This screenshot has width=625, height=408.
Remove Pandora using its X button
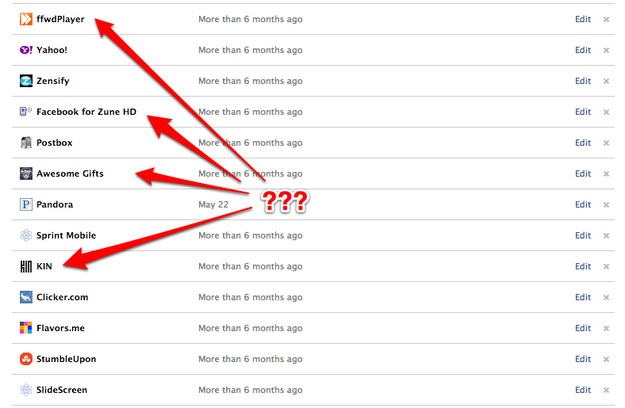point(606,205)
